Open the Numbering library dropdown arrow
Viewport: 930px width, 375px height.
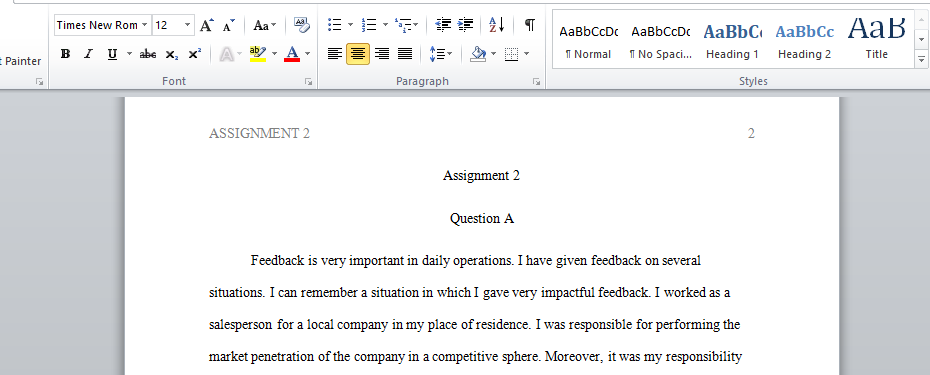coord(385,25)
